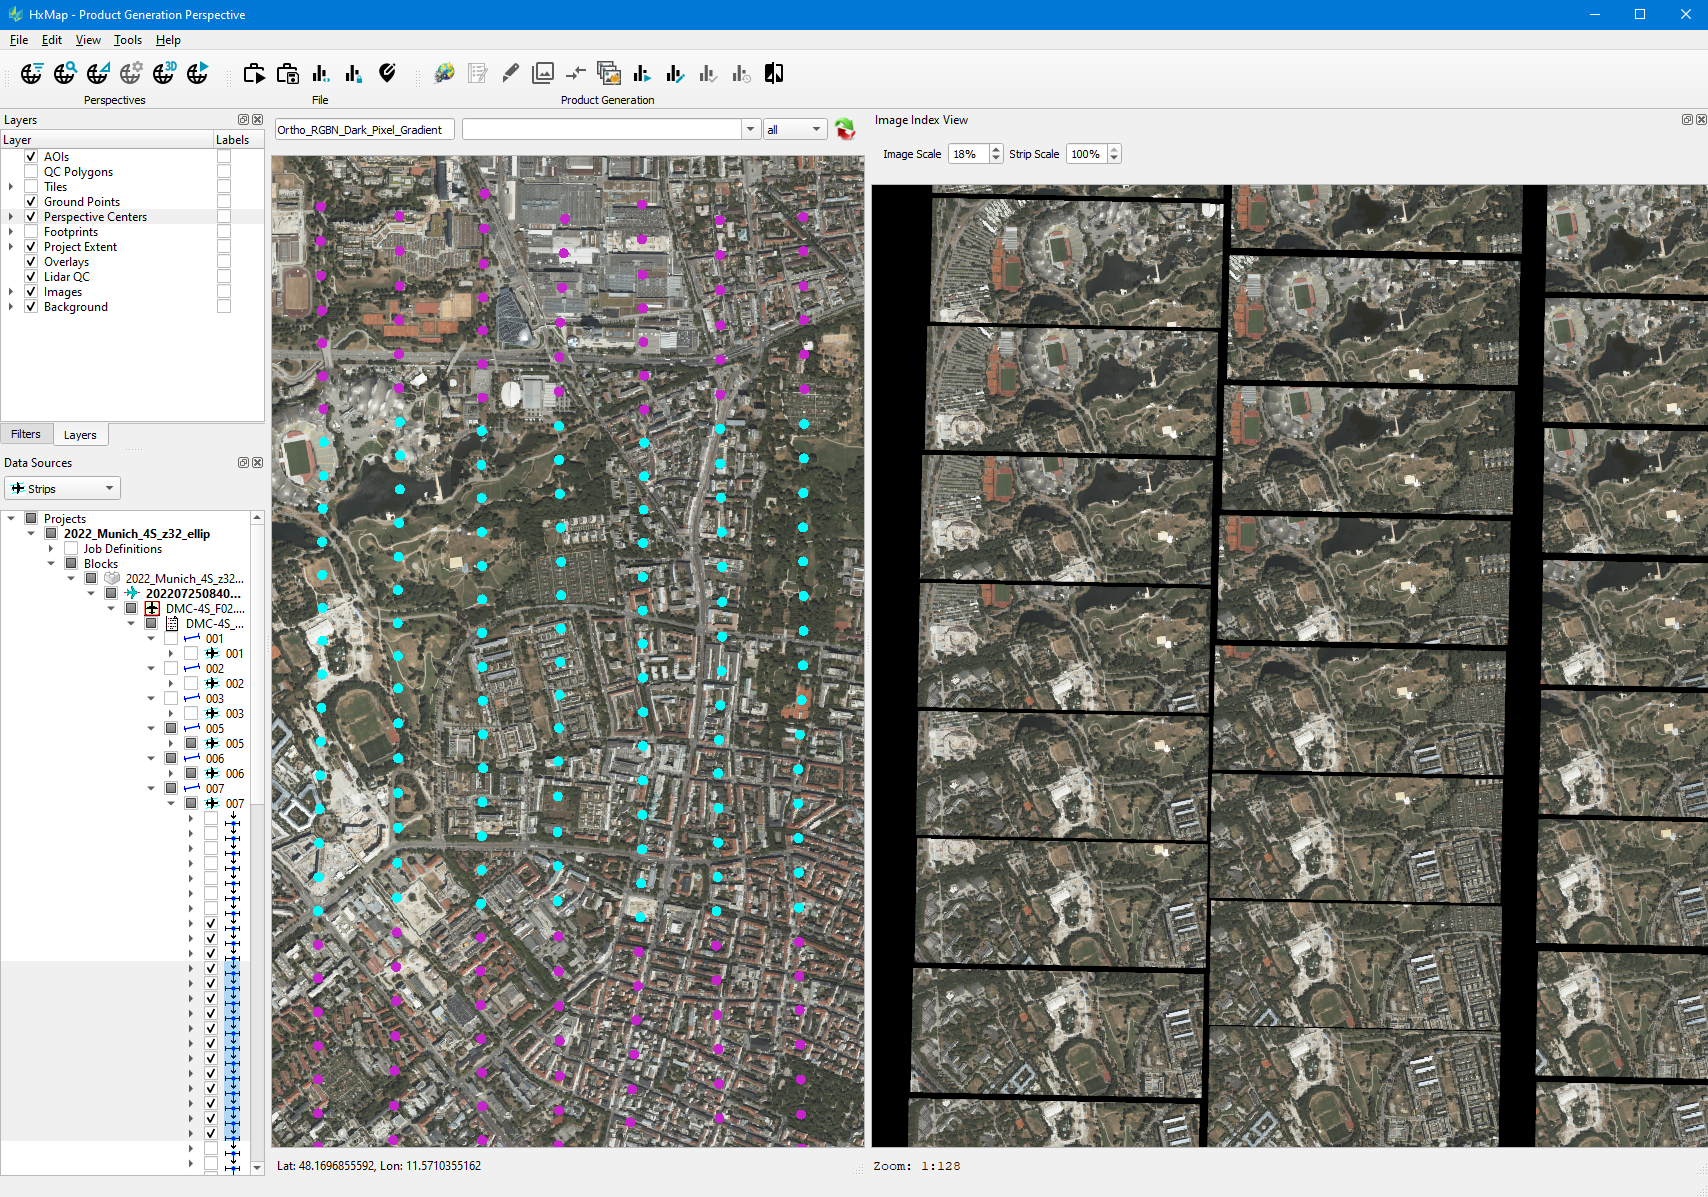Viewport: 1708px width, 1197px height.
Task: Click the pencil edit tool icon
Action: [510, 73]
